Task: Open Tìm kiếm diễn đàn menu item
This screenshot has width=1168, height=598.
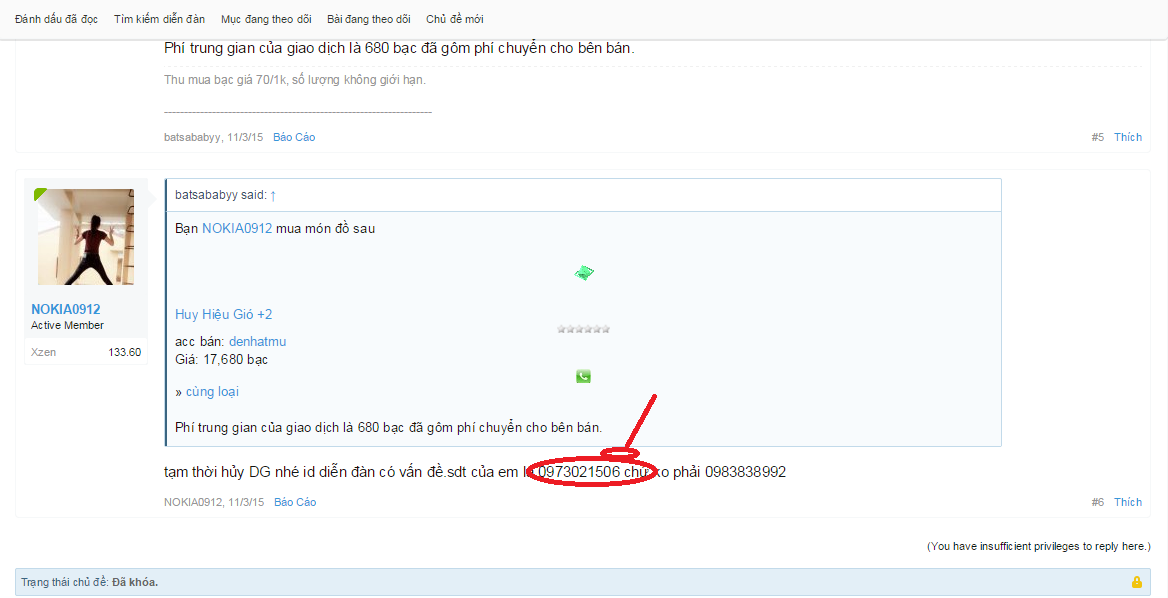Action: coord(159,19)
